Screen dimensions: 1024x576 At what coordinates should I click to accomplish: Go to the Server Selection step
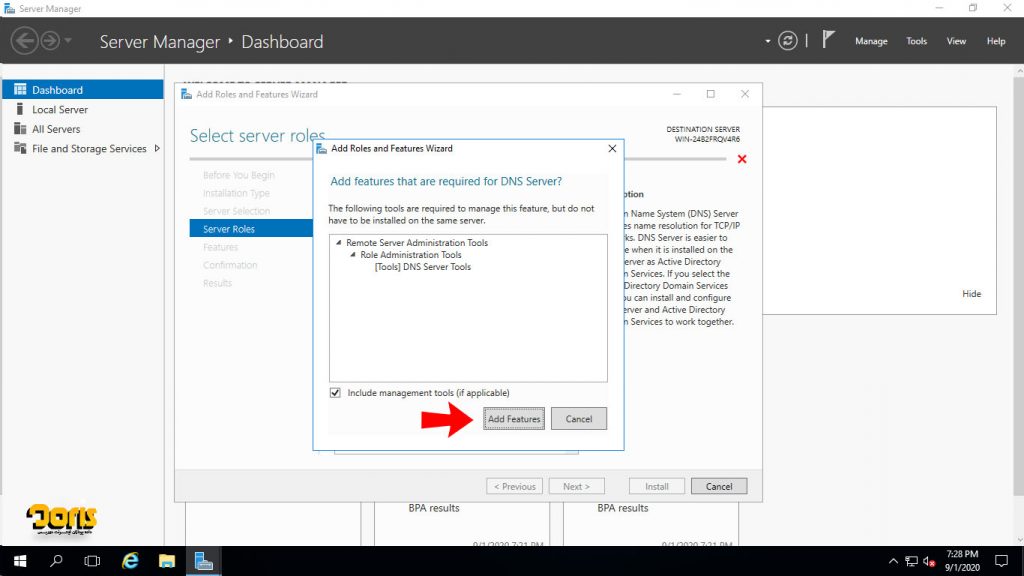236,211
